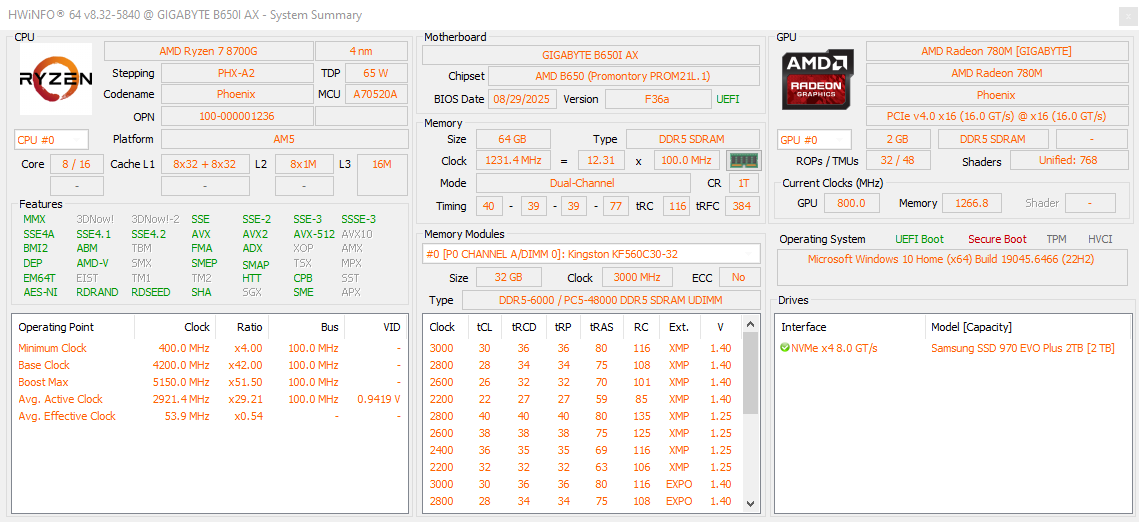Click the AES-NI feature label
The width and height of the screenshot is (1139, 522).
click(40, 292)
